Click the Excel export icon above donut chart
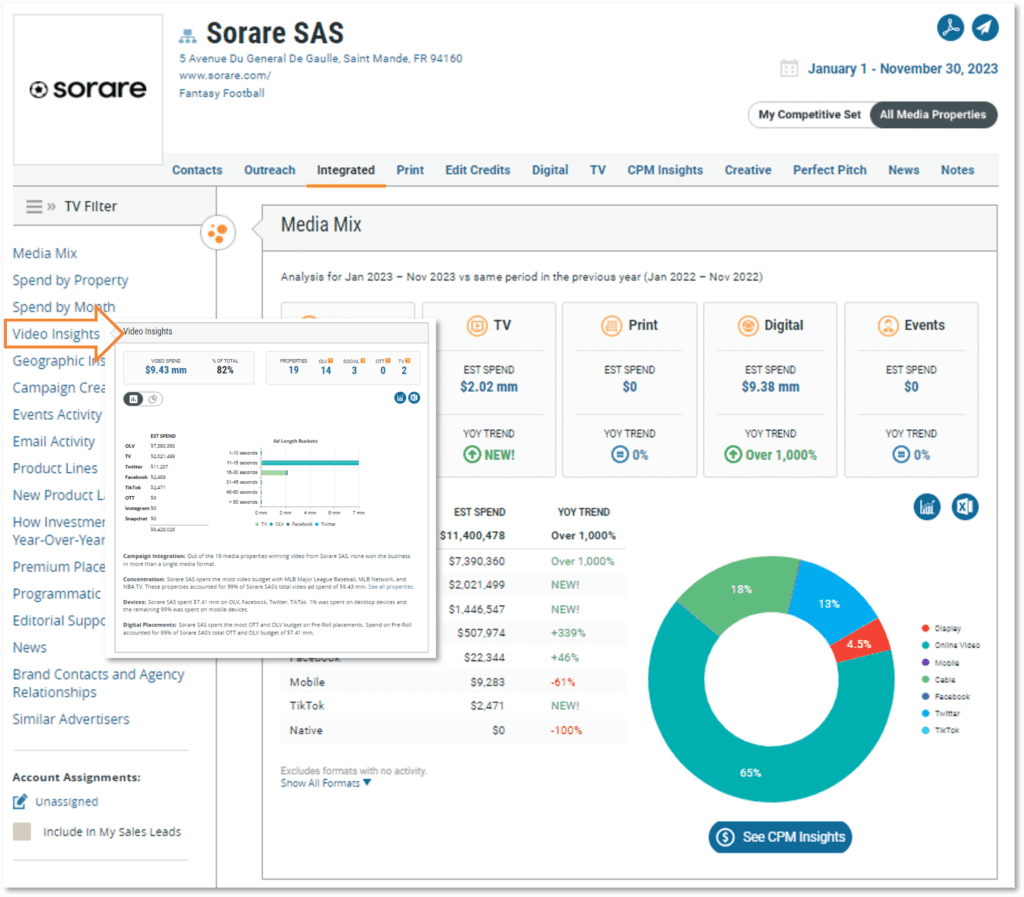Screen dimensions: 1024x897 [x=965, y=507]
